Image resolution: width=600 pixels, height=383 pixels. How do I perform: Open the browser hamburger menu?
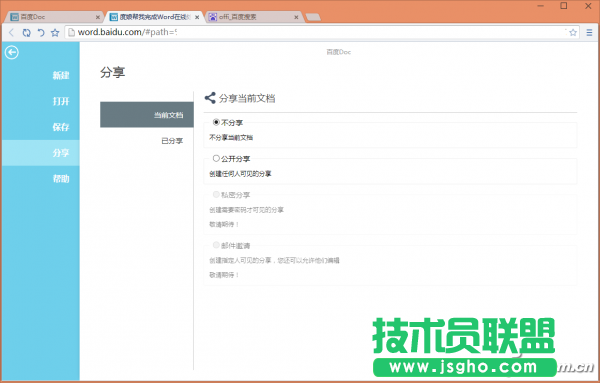click(589, 33)
